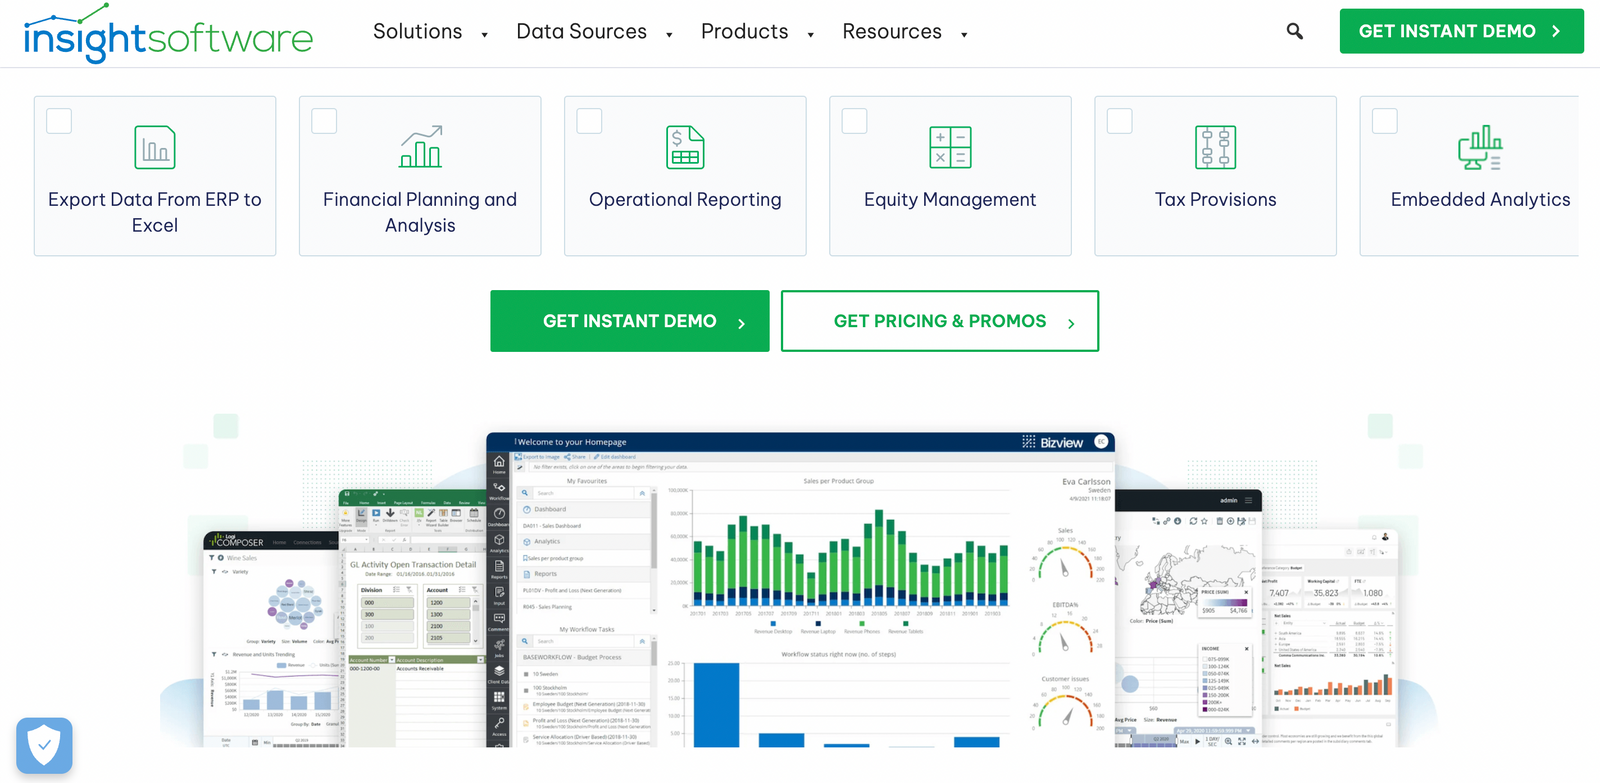1600x783 pixels.
Task: Open the privacy shield badge
Action: click(44, 745)
